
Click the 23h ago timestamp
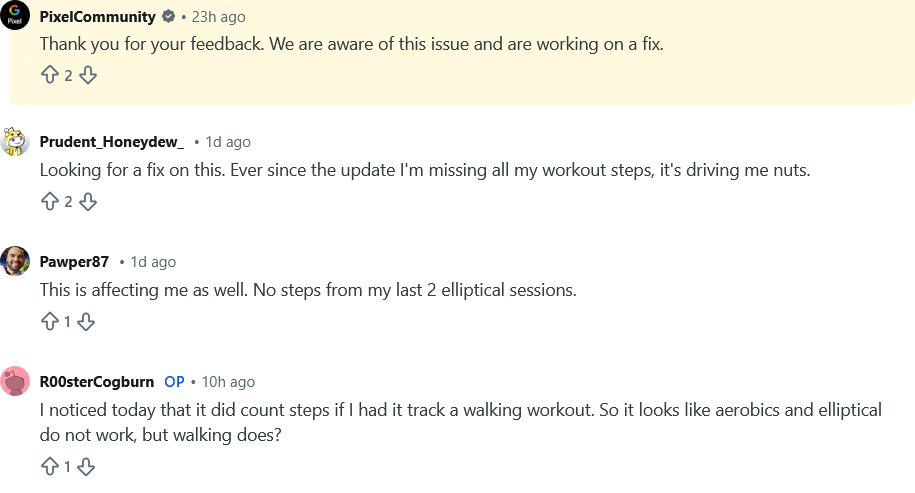pyautogui.click(x=217, y=17)
